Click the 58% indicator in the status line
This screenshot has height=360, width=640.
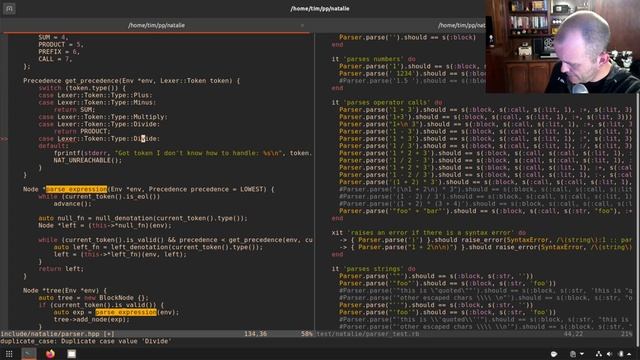(x=306, y=334)
